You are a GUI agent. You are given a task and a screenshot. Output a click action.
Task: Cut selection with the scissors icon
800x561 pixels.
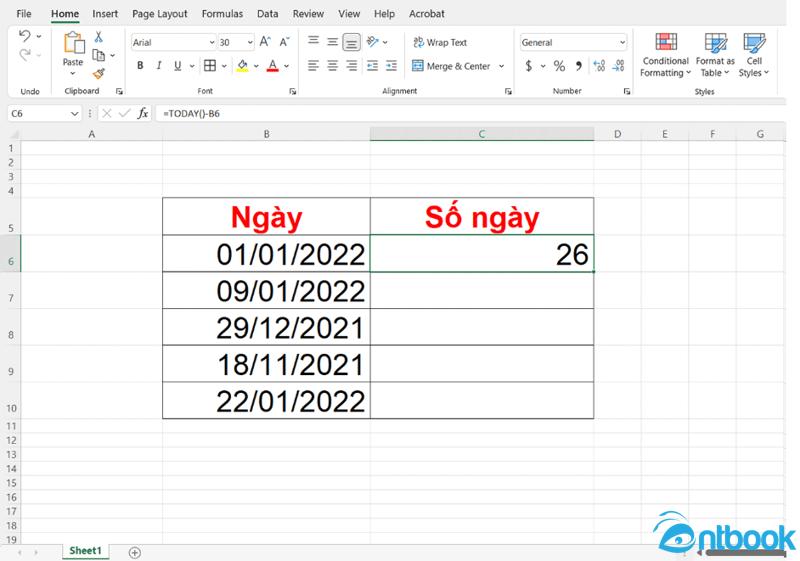point(98,37)
